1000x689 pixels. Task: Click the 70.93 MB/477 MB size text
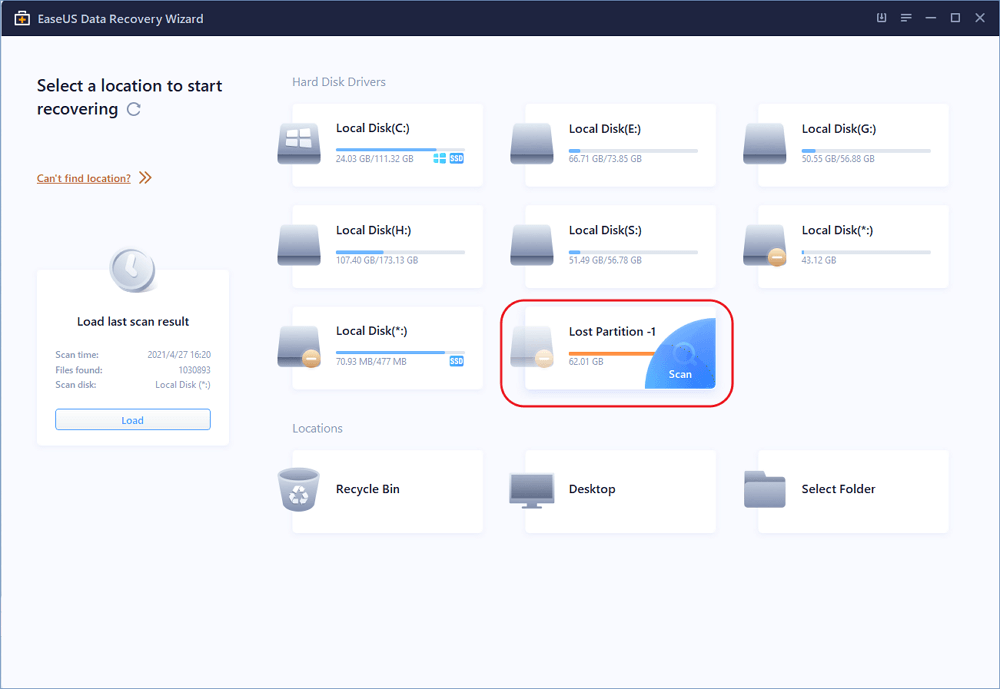371,362
